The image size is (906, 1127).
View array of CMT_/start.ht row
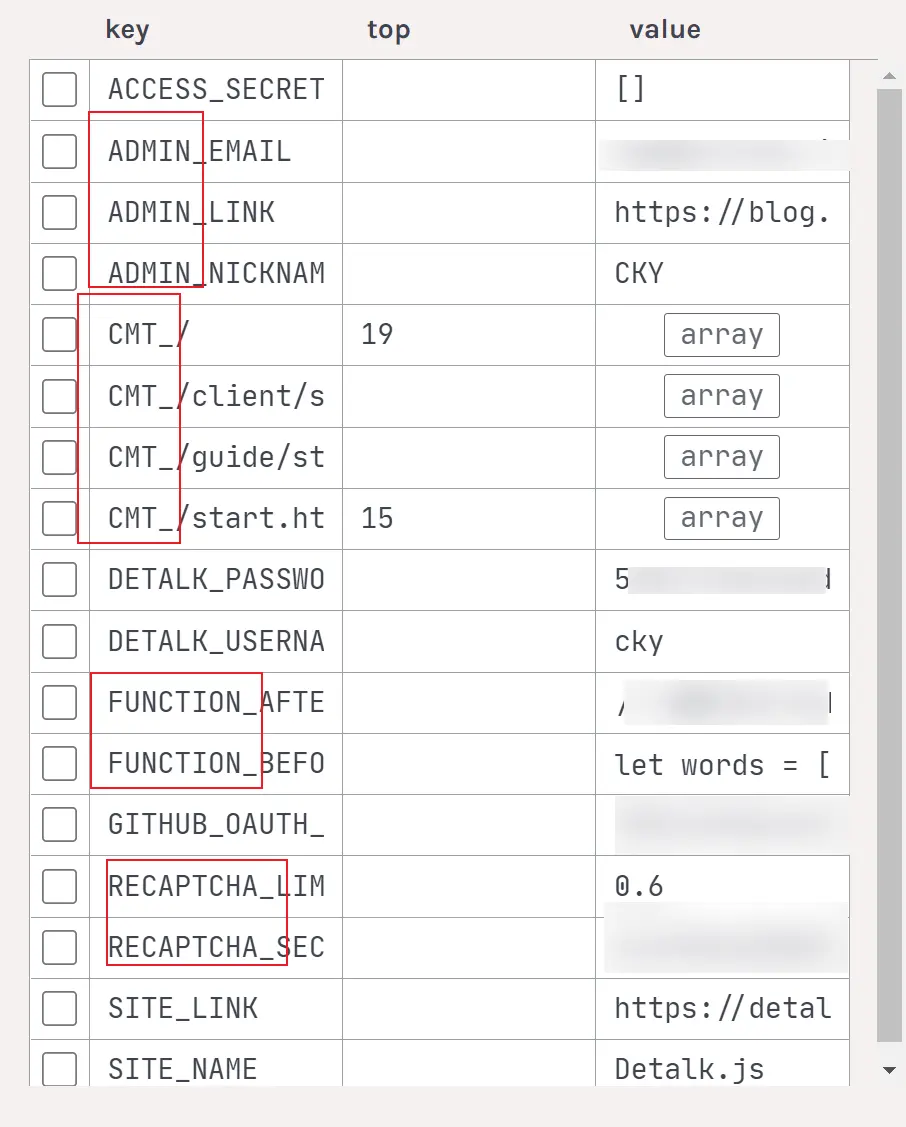[721, 519]
